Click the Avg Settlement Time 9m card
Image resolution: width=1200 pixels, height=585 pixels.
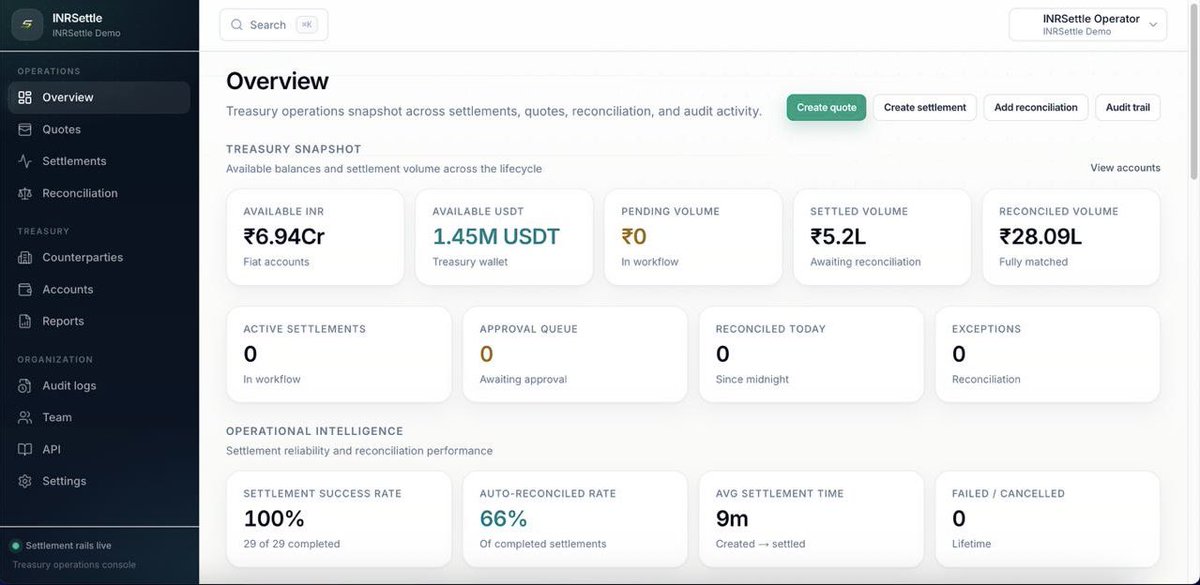click(811, 520)
